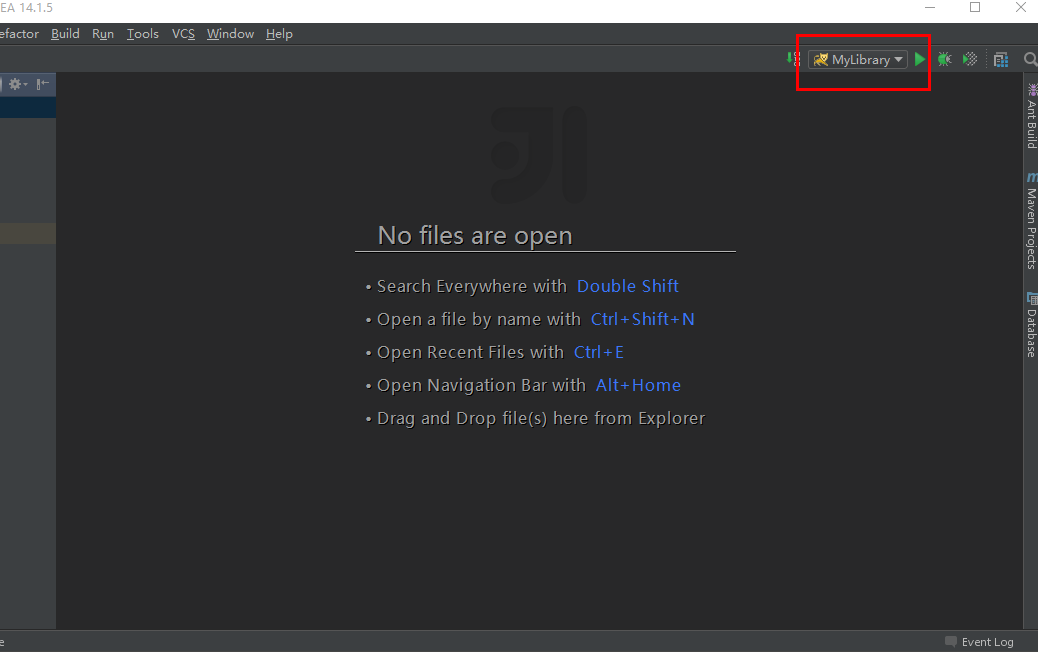The height and width of the screenshot is (652, 1038).
Task: Start debugging with the green bug icon
Action: [x=945, y=60]
